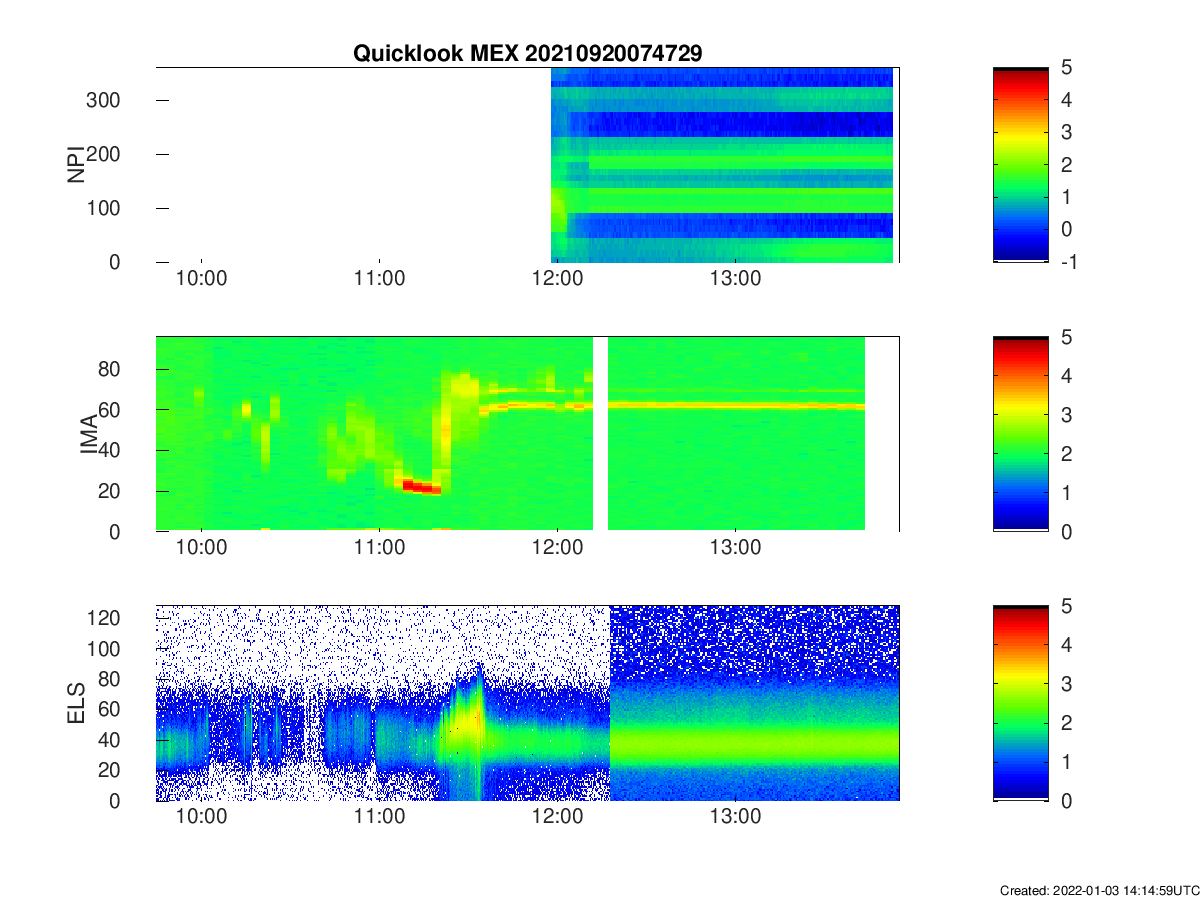Click the 13:00 label under the NPI plot
Screen dimensions: 1200x900
click(735, 279)
